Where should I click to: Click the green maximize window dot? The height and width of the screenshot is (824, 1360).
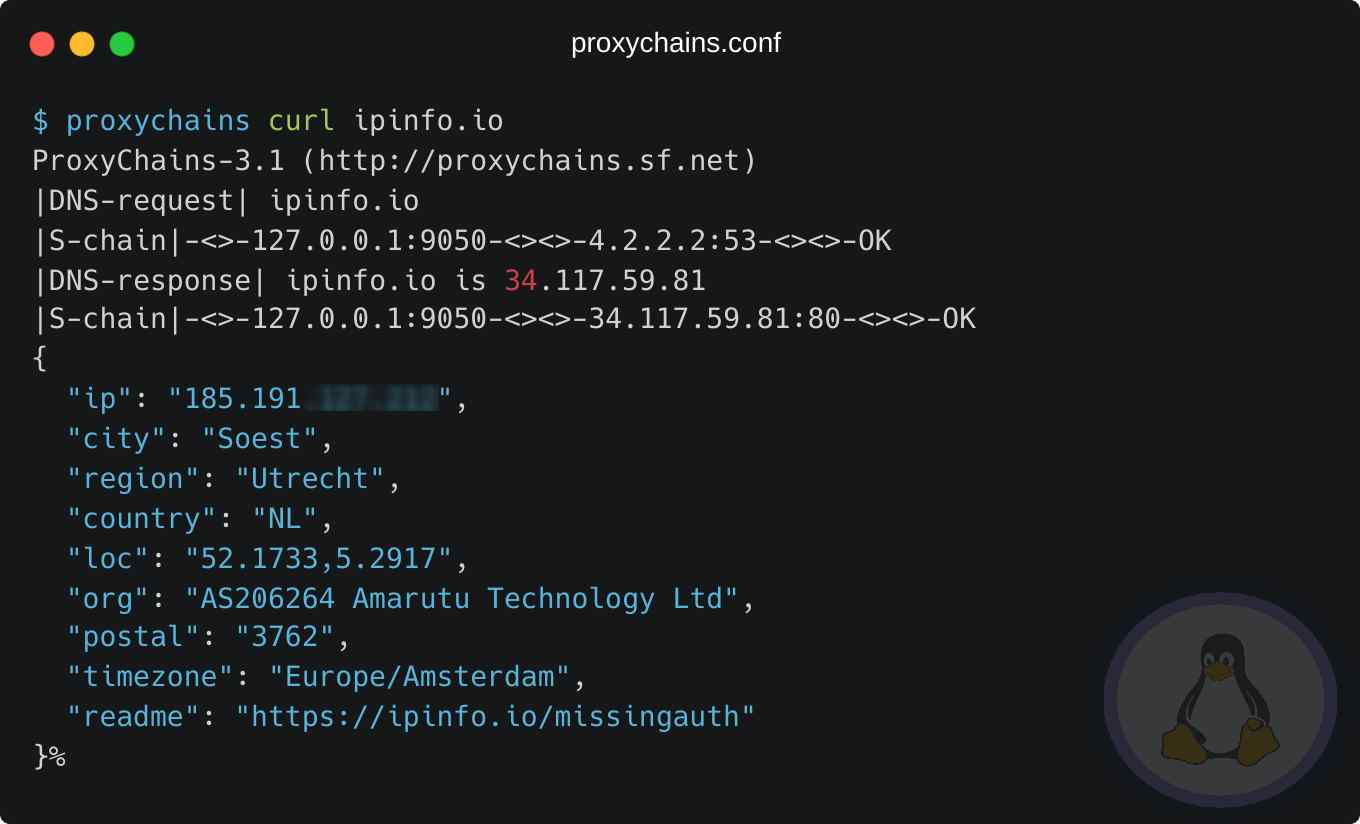tap(122, 44)
